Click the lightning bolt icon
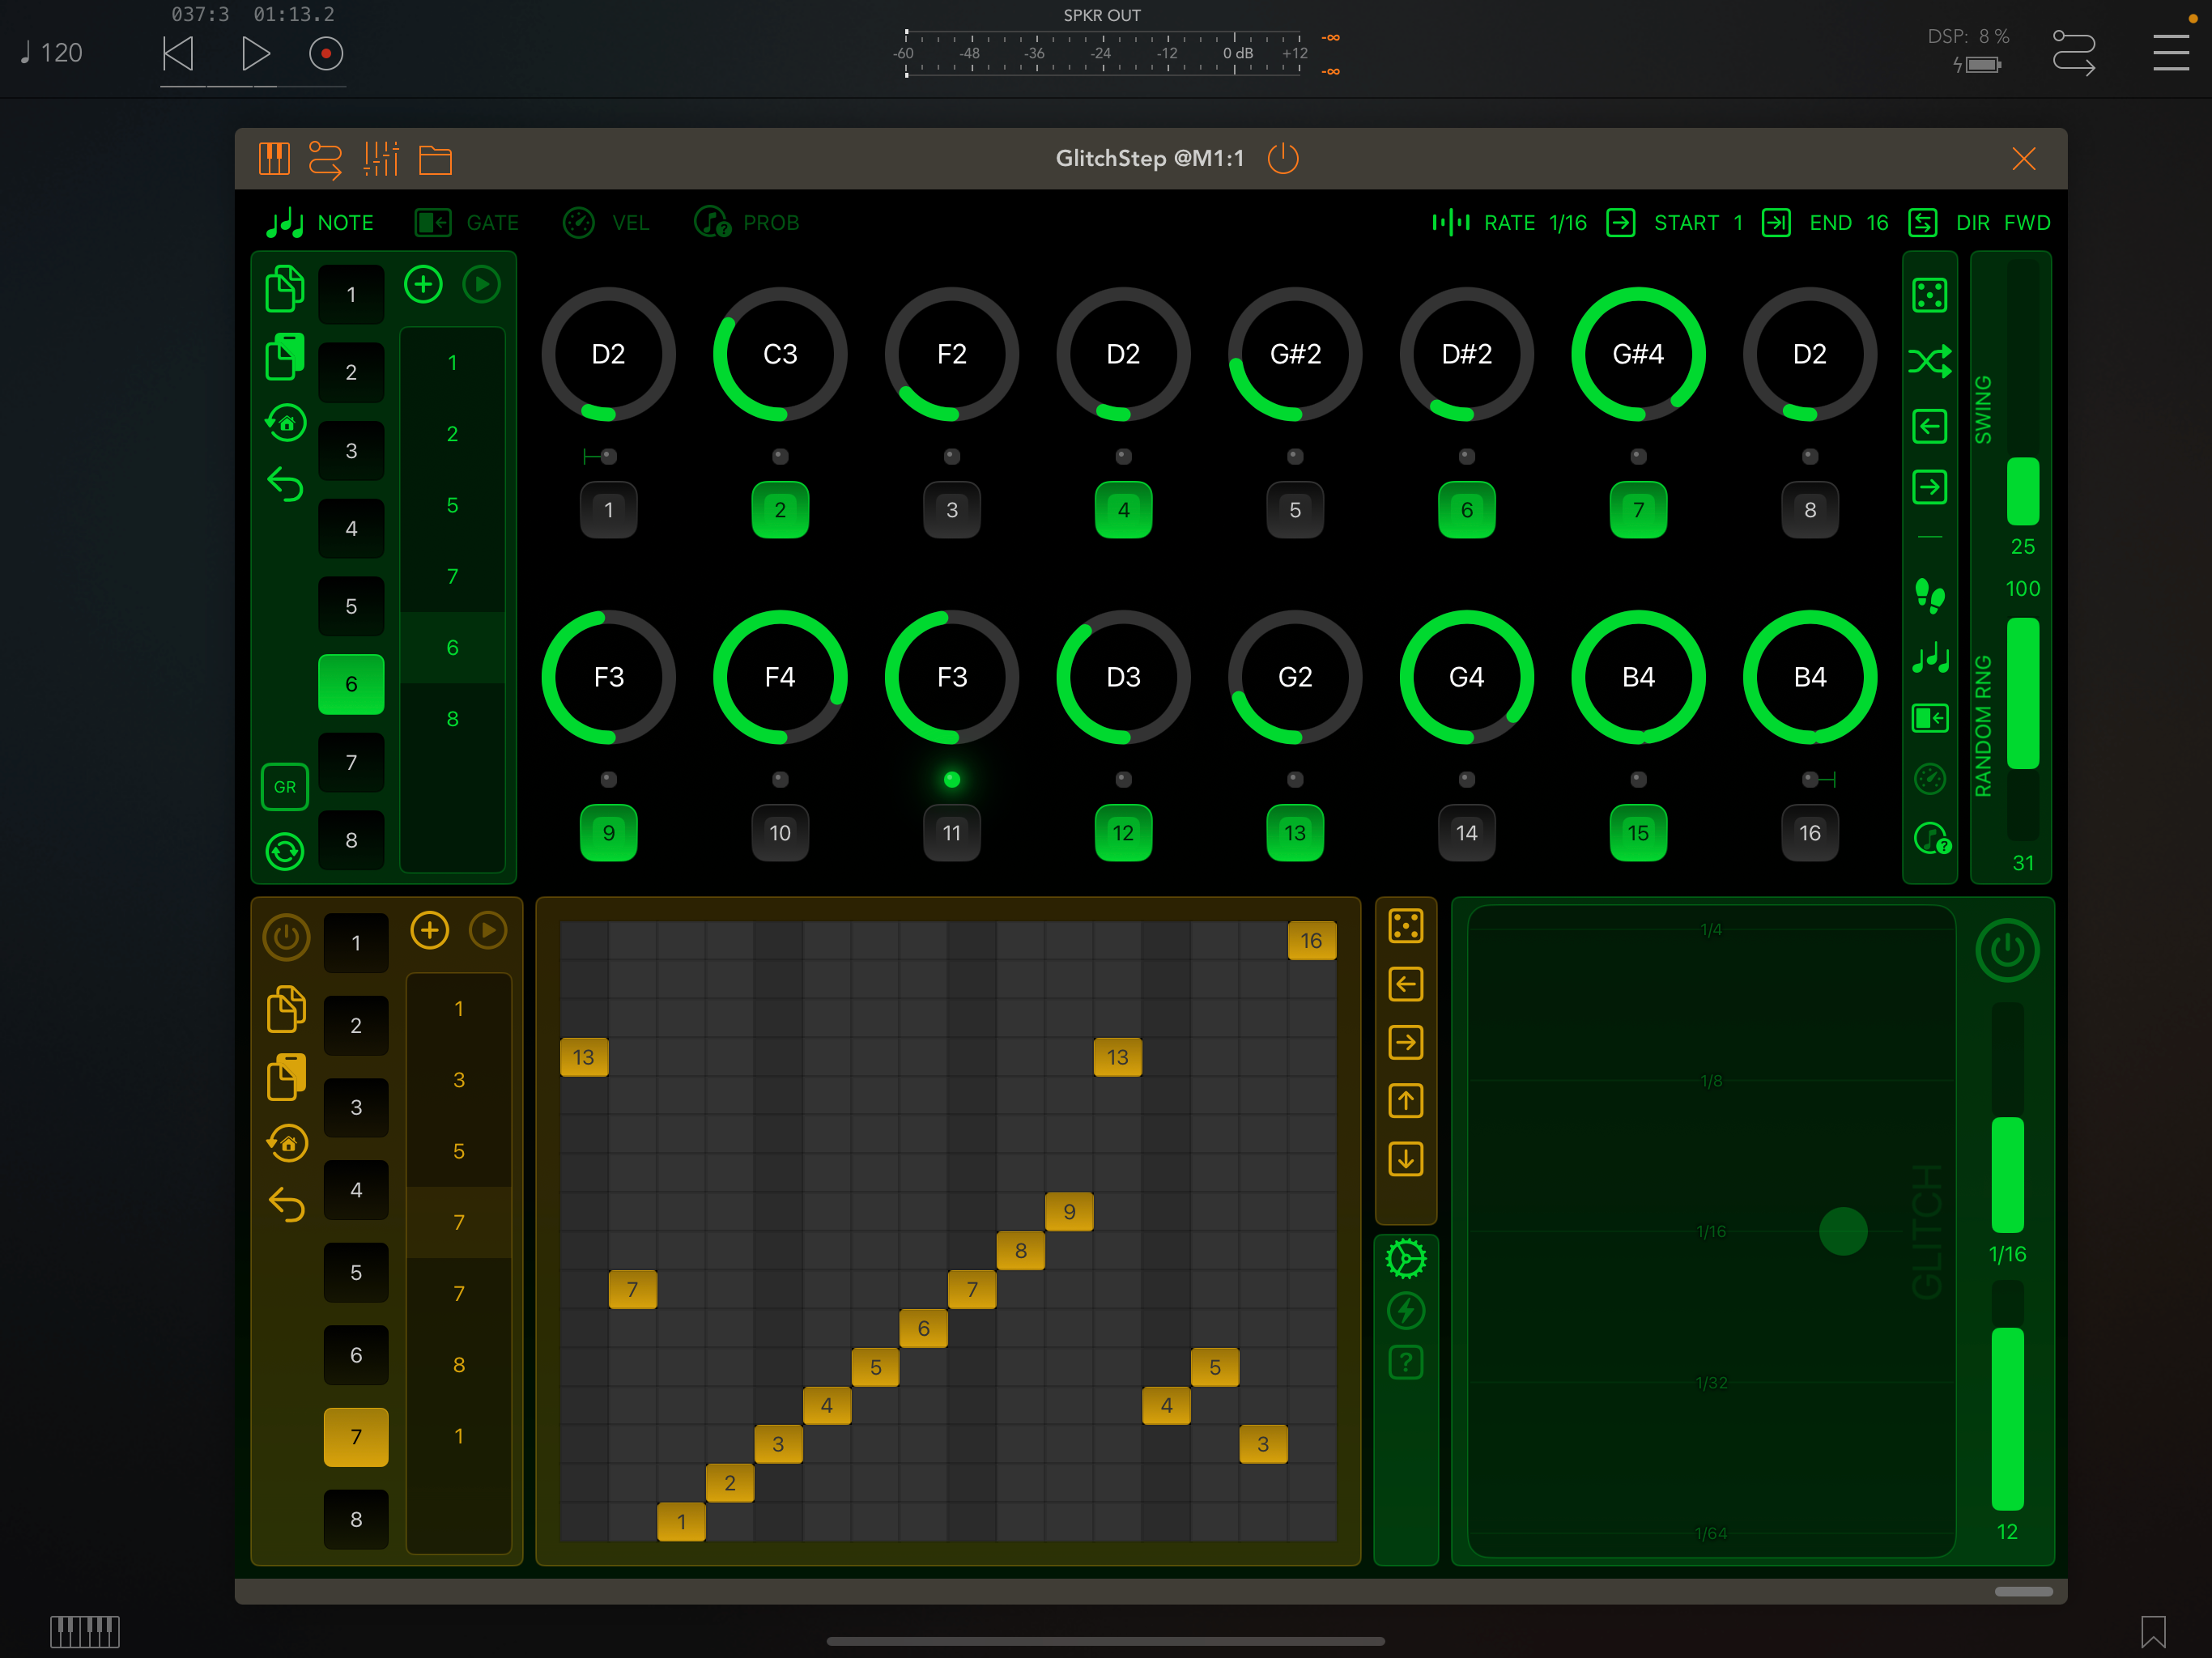Viewport: 2212px width, 1658px height. pos(1406,1311)
